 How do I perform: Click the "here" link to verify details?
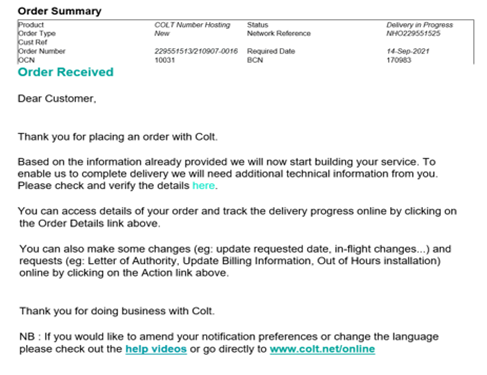click(203, 185)
